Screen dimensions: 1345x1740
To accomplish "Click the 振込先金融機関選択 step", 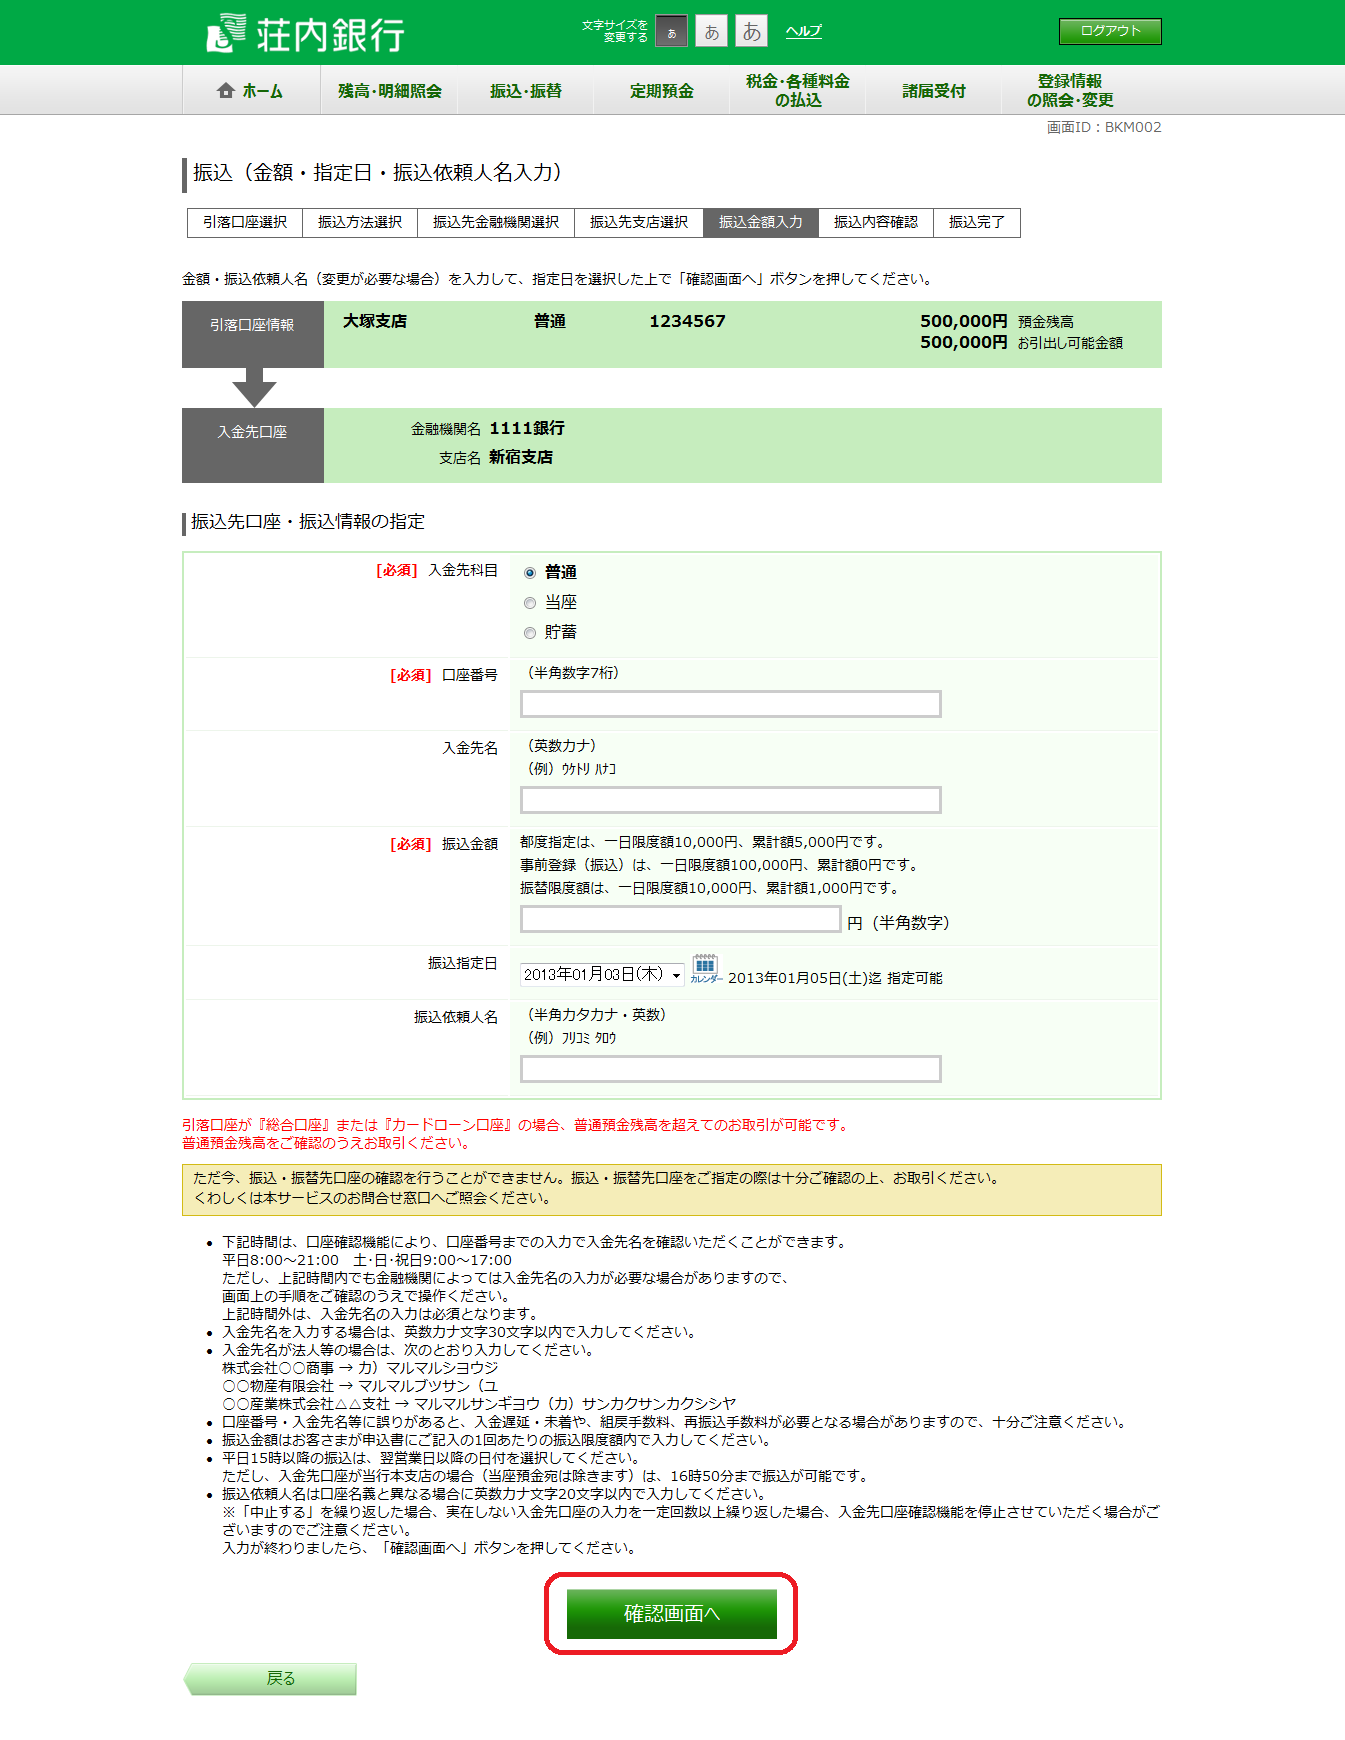I will pos(496,222).
